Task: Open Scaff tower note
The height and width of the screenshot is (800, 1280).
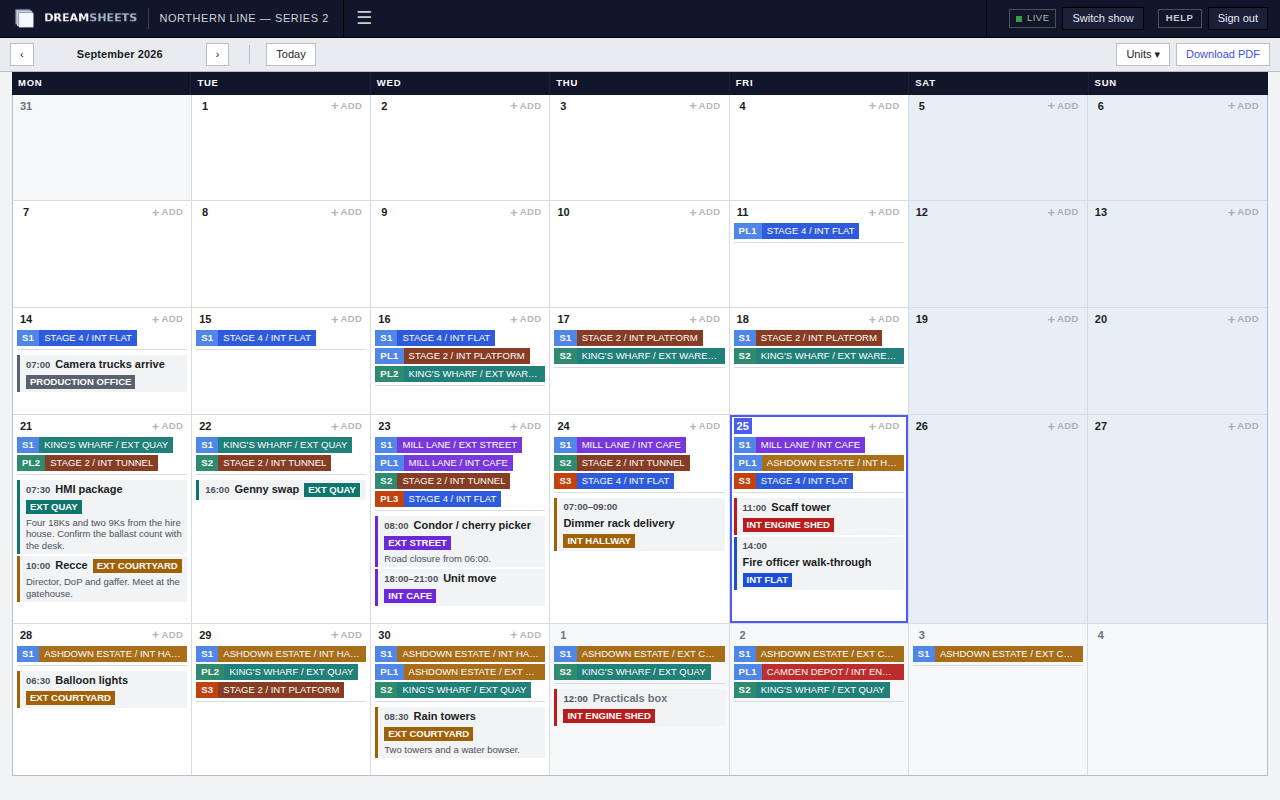Action: tap(819, 516)
